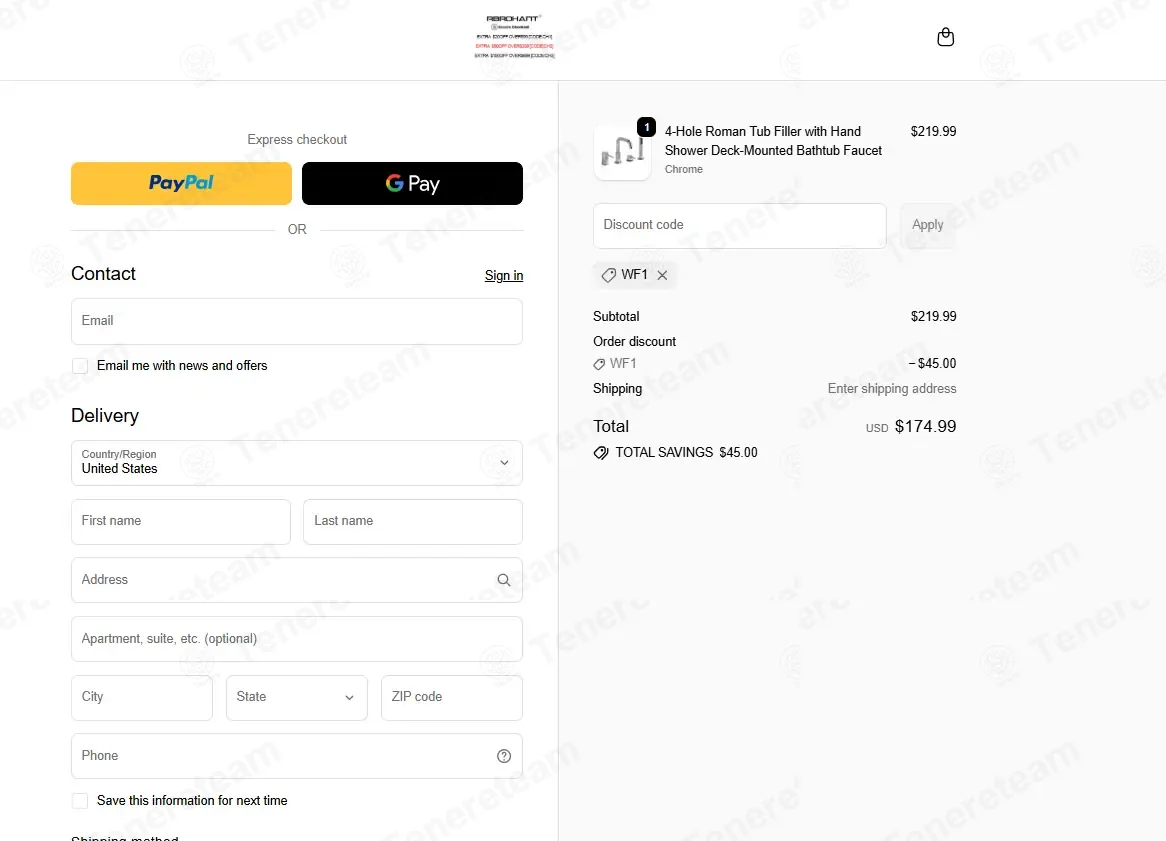The width and height of the screenshot is (1166, 841).
Task: Expand the State dropdown
Action: tap(297, 697)
